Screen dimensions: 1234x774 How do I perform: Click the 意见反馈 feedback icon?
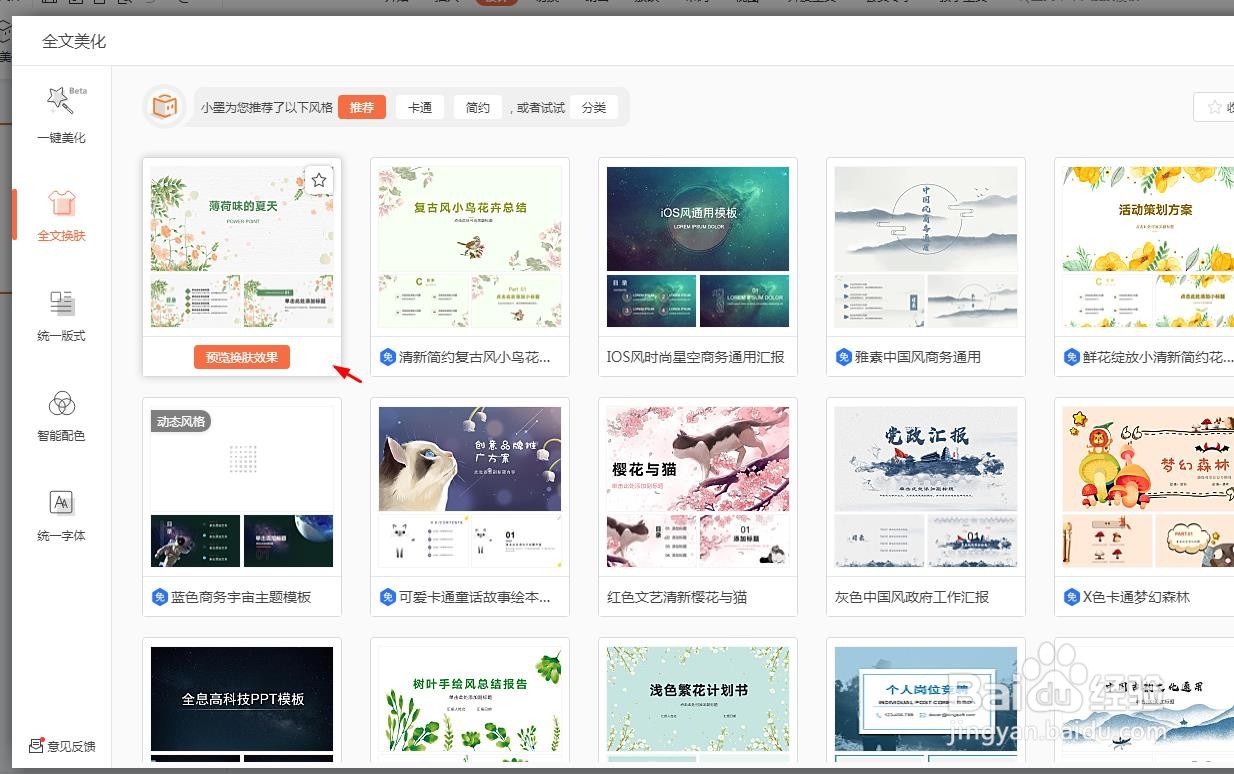36,746
